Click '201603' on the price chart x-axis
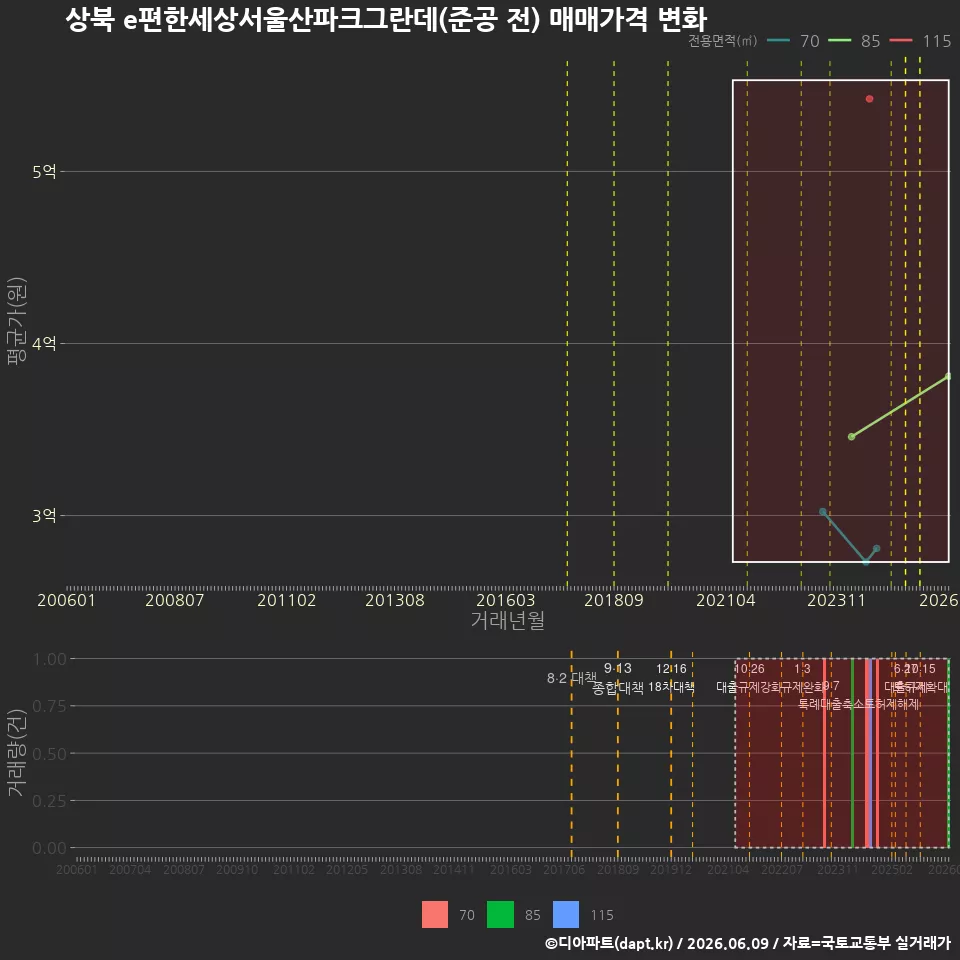960x960 pixels. [x=506, y=600]
